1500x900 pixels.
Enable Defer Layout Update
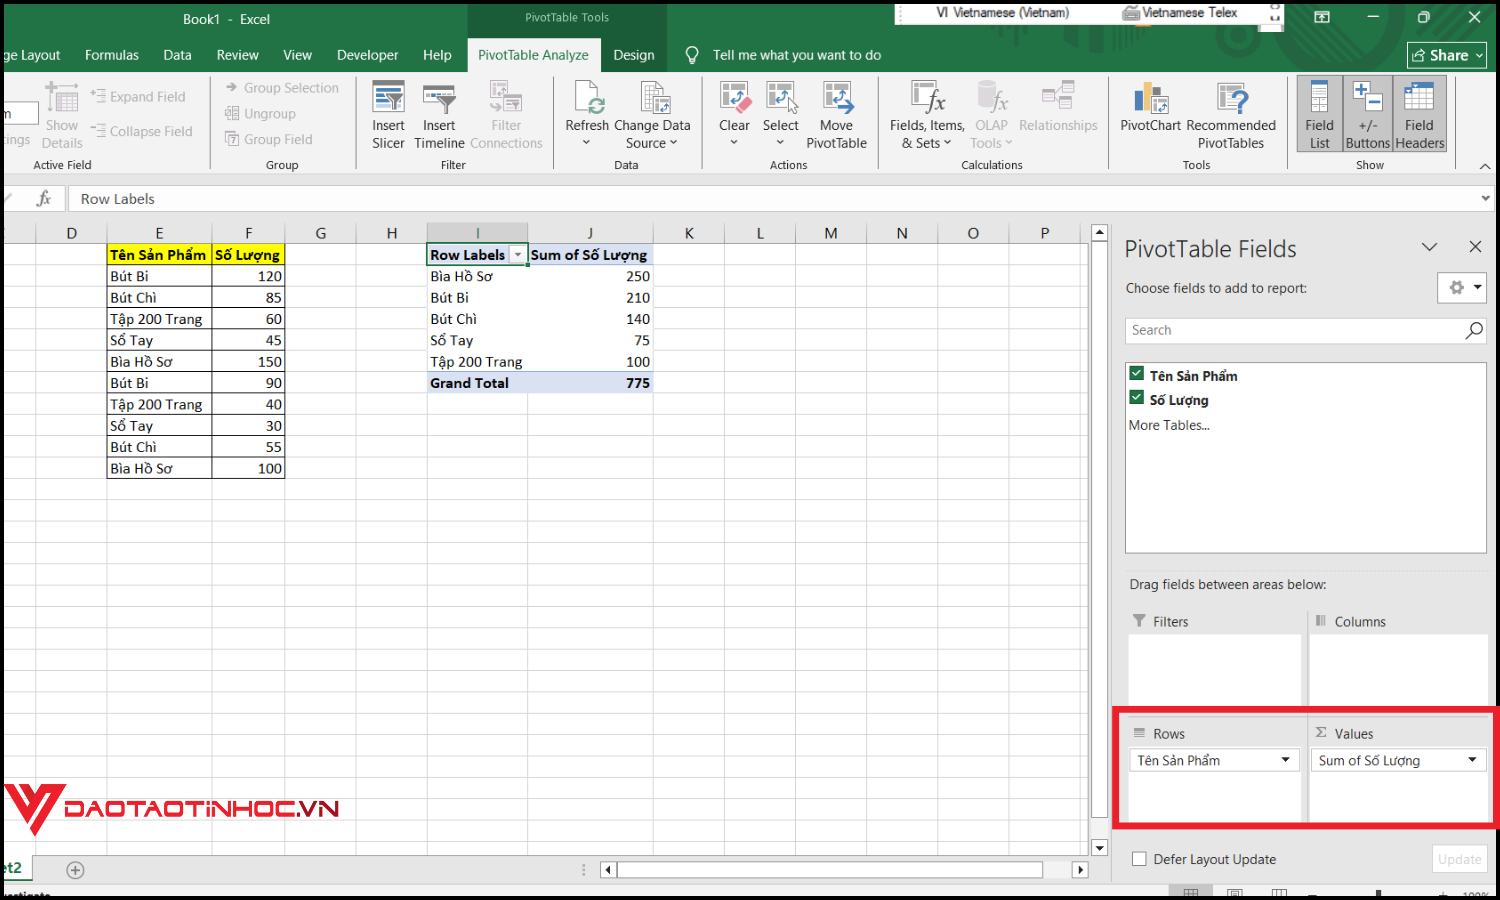pos(1139,859)
